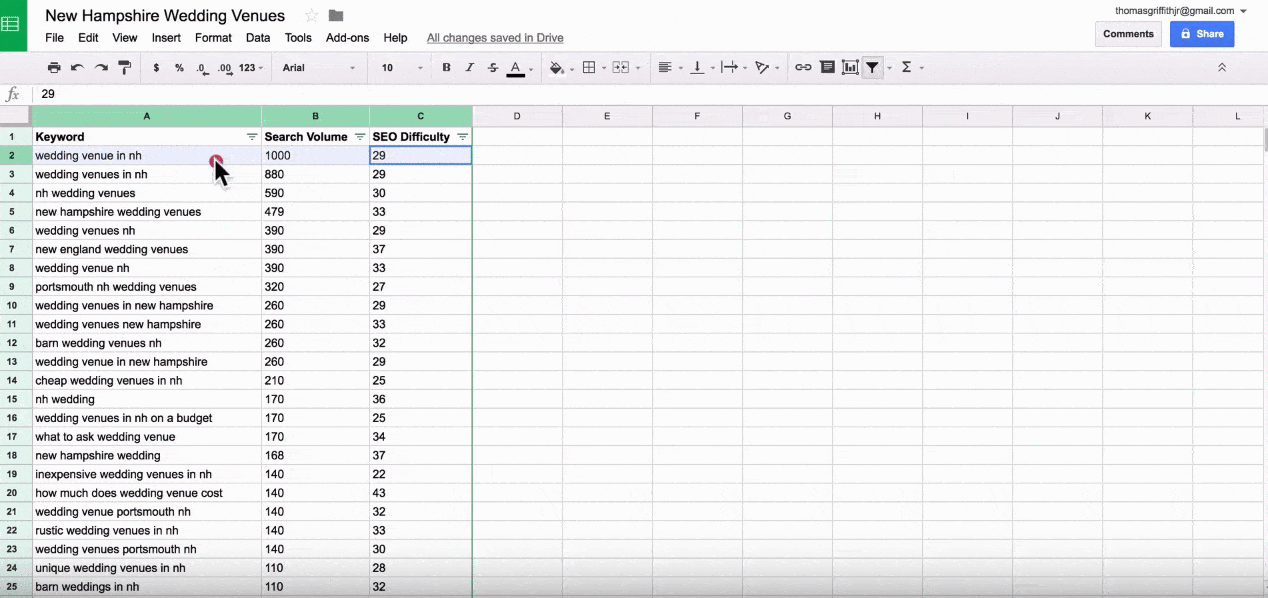This screenshot has width=1268, height=598.
Task: Open the Arial font dropdown
Action: pos(318,68)
